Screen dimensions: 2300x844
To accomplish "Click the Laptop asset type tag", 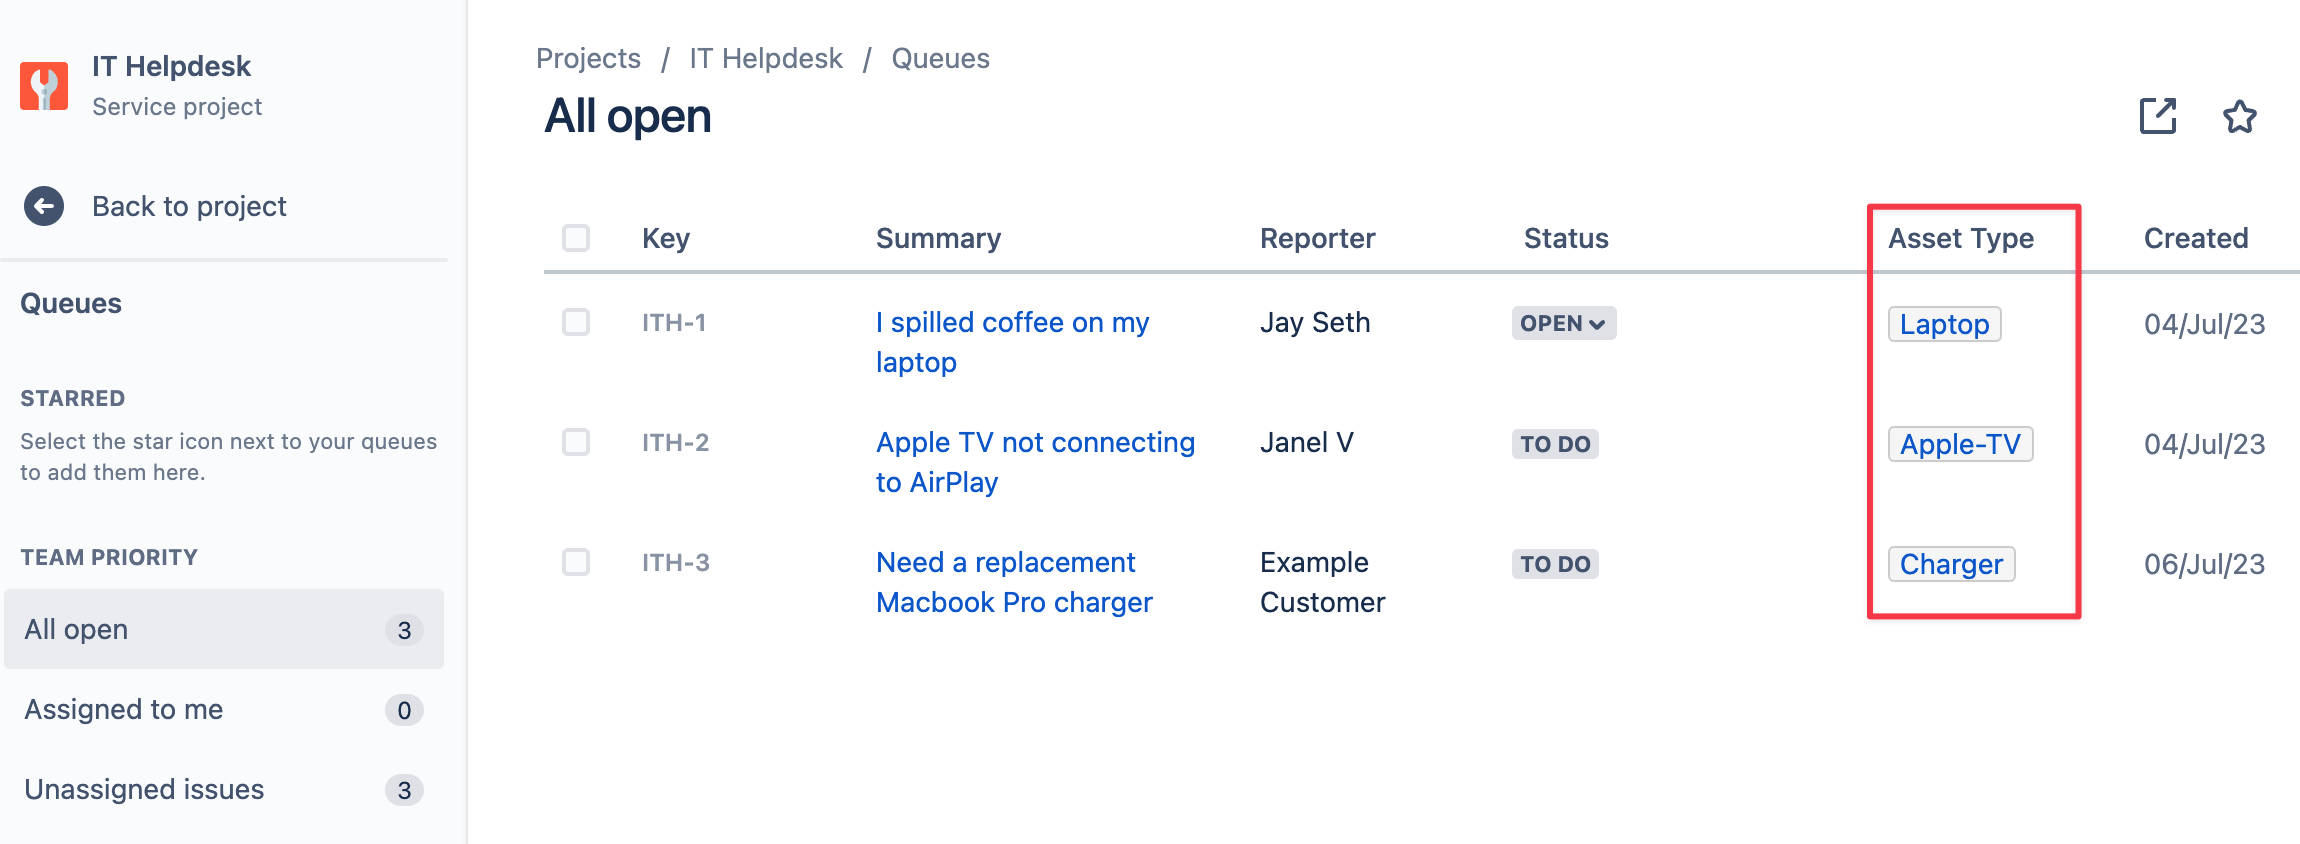I will pyautogui.click(x=1944, y=324).
